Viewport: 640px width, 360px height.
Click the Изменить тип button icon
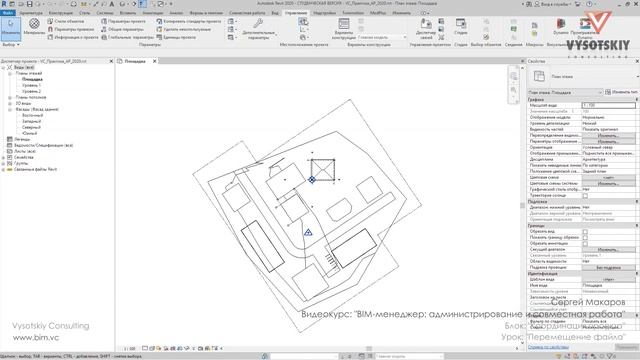click(x=608, y=92)
